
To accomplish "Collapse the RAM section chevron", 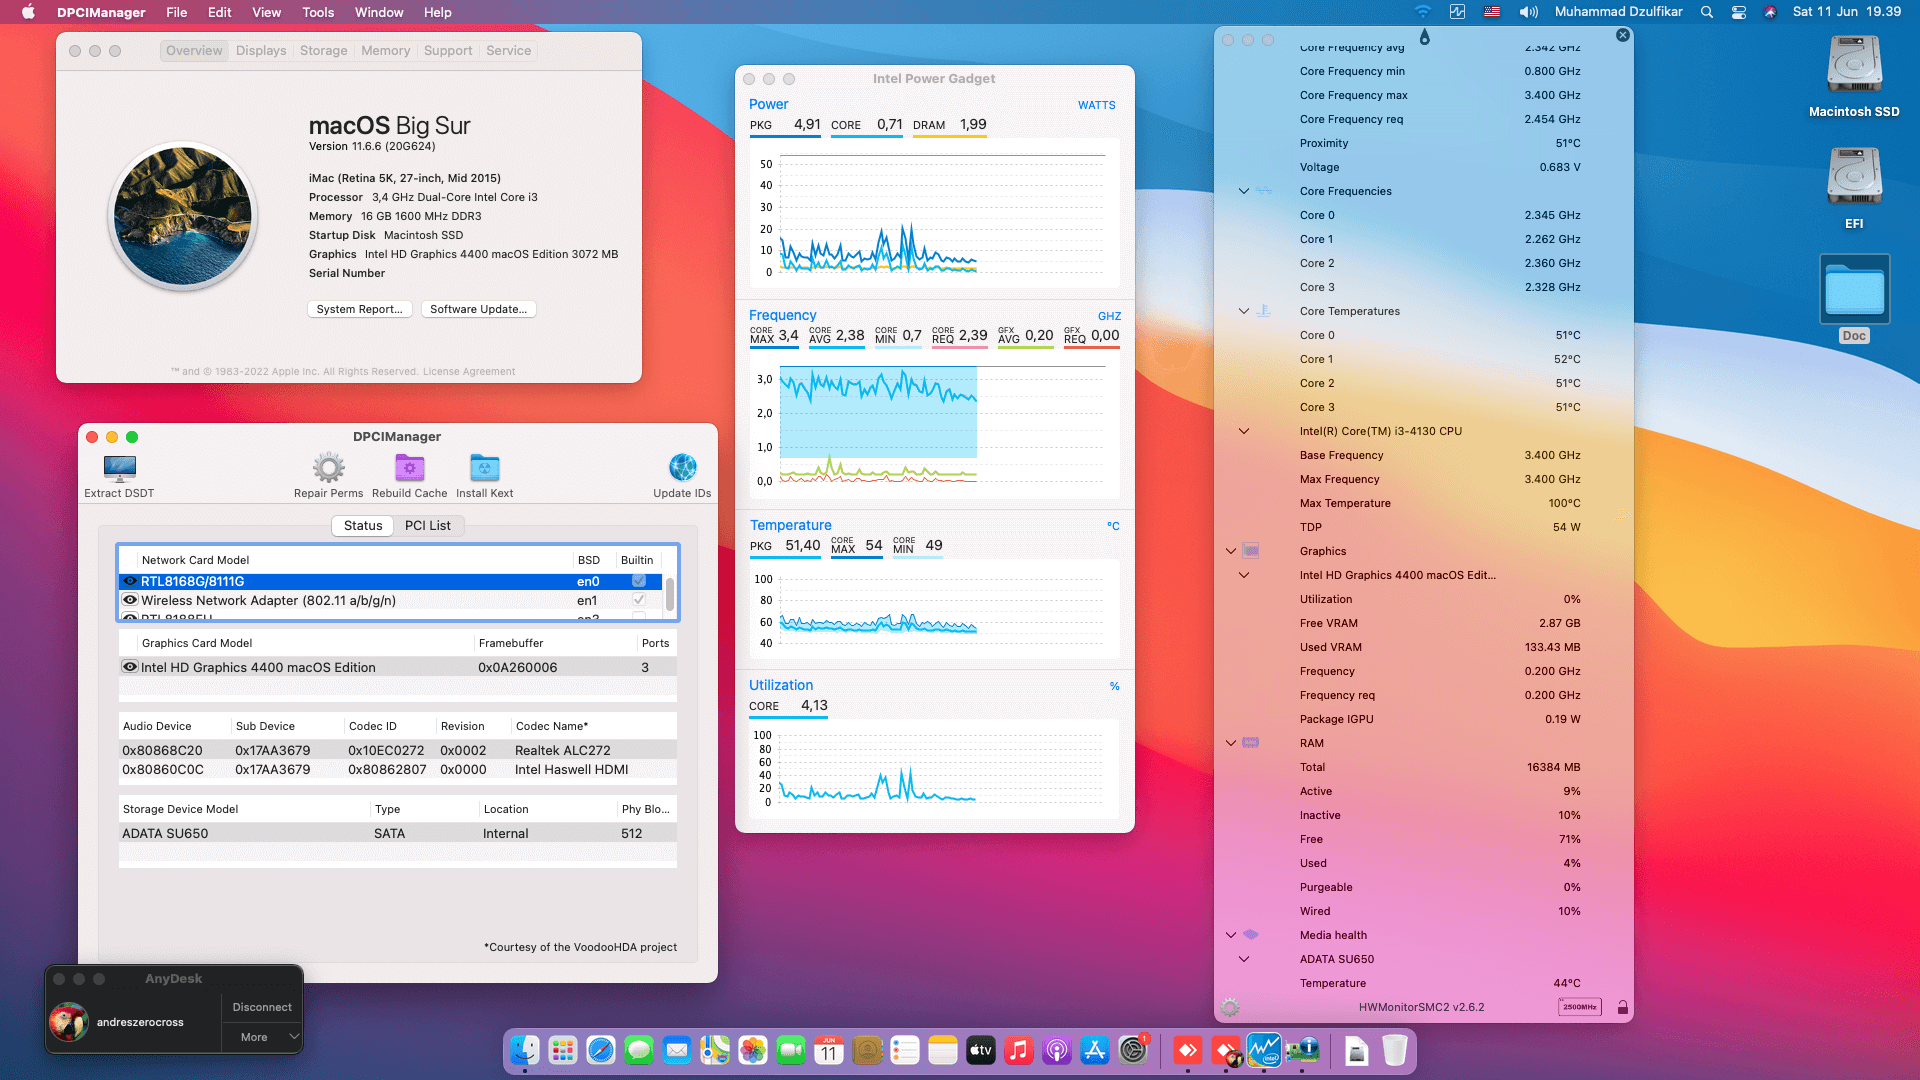I will (x=1231, y=743).
